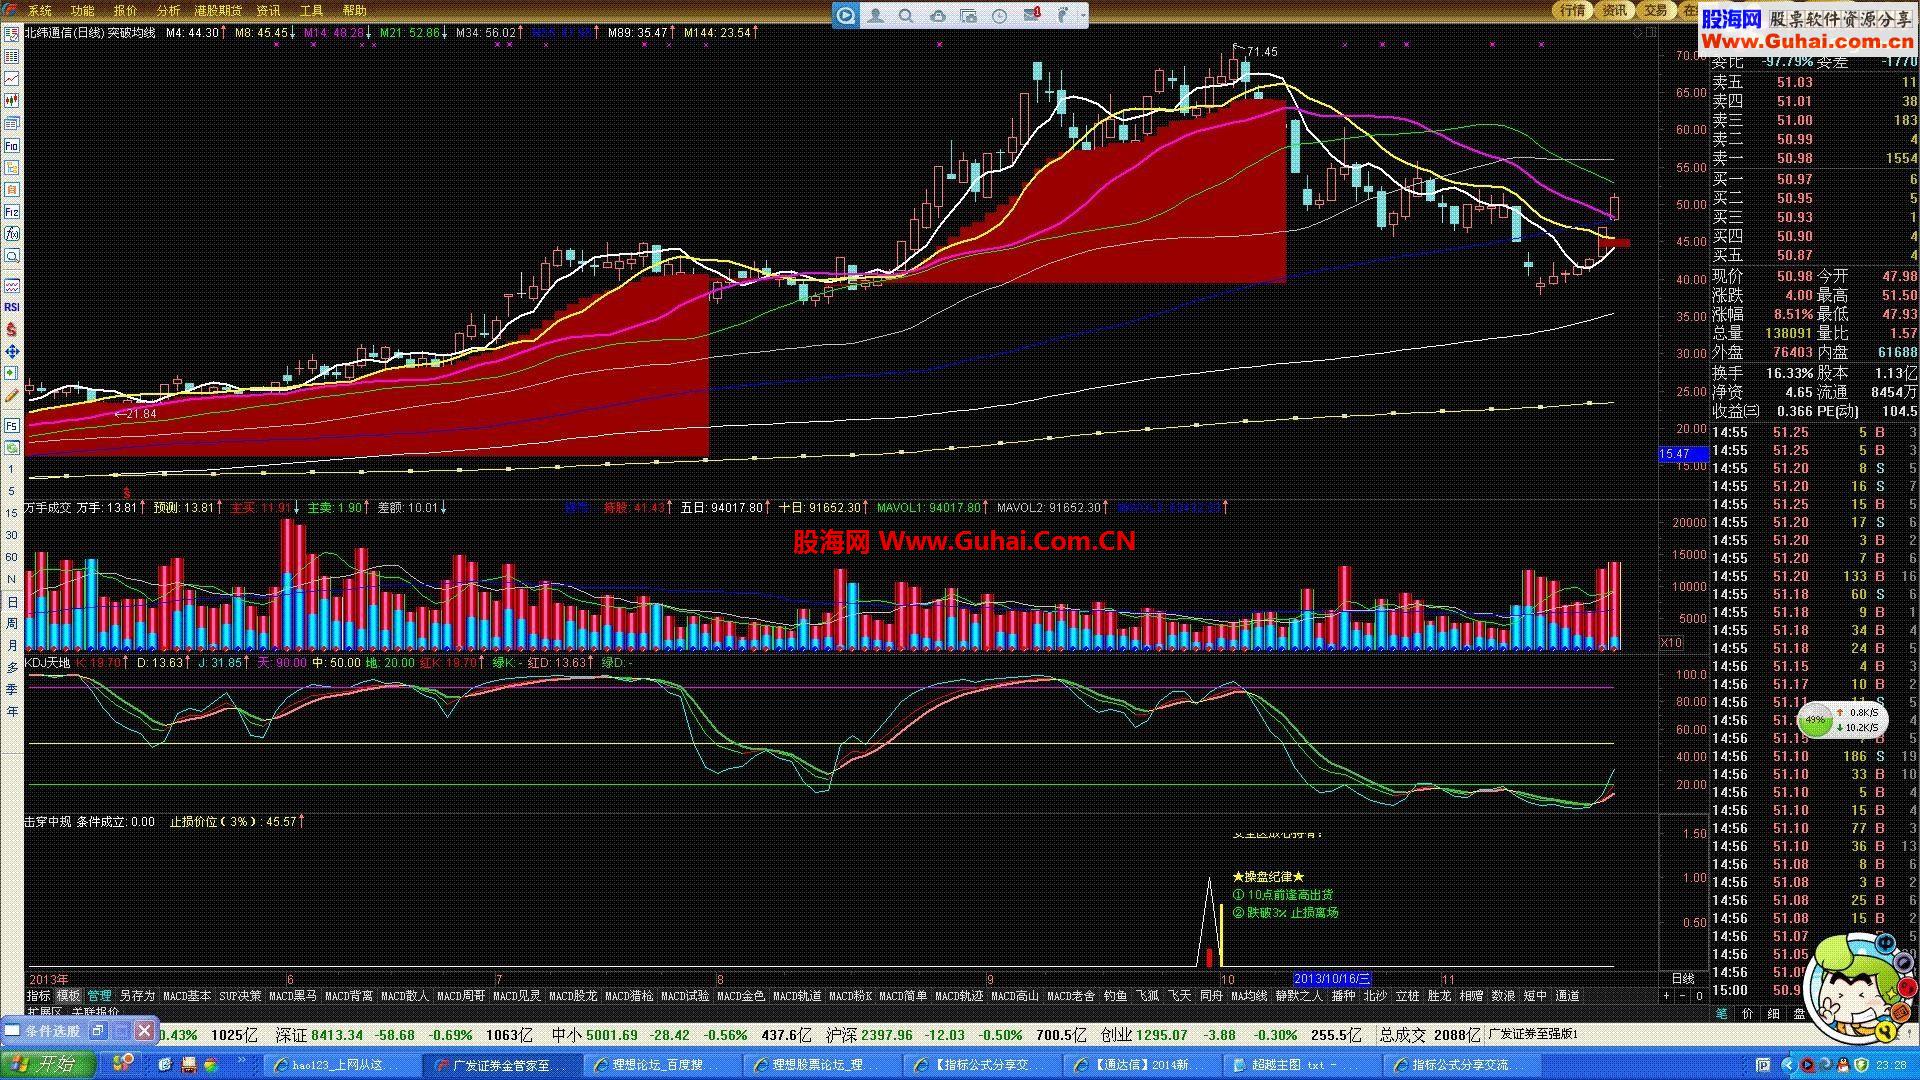Screen dimensions: 1920x1080
Task: Switch to the 模板 tab
Action: 68,996
